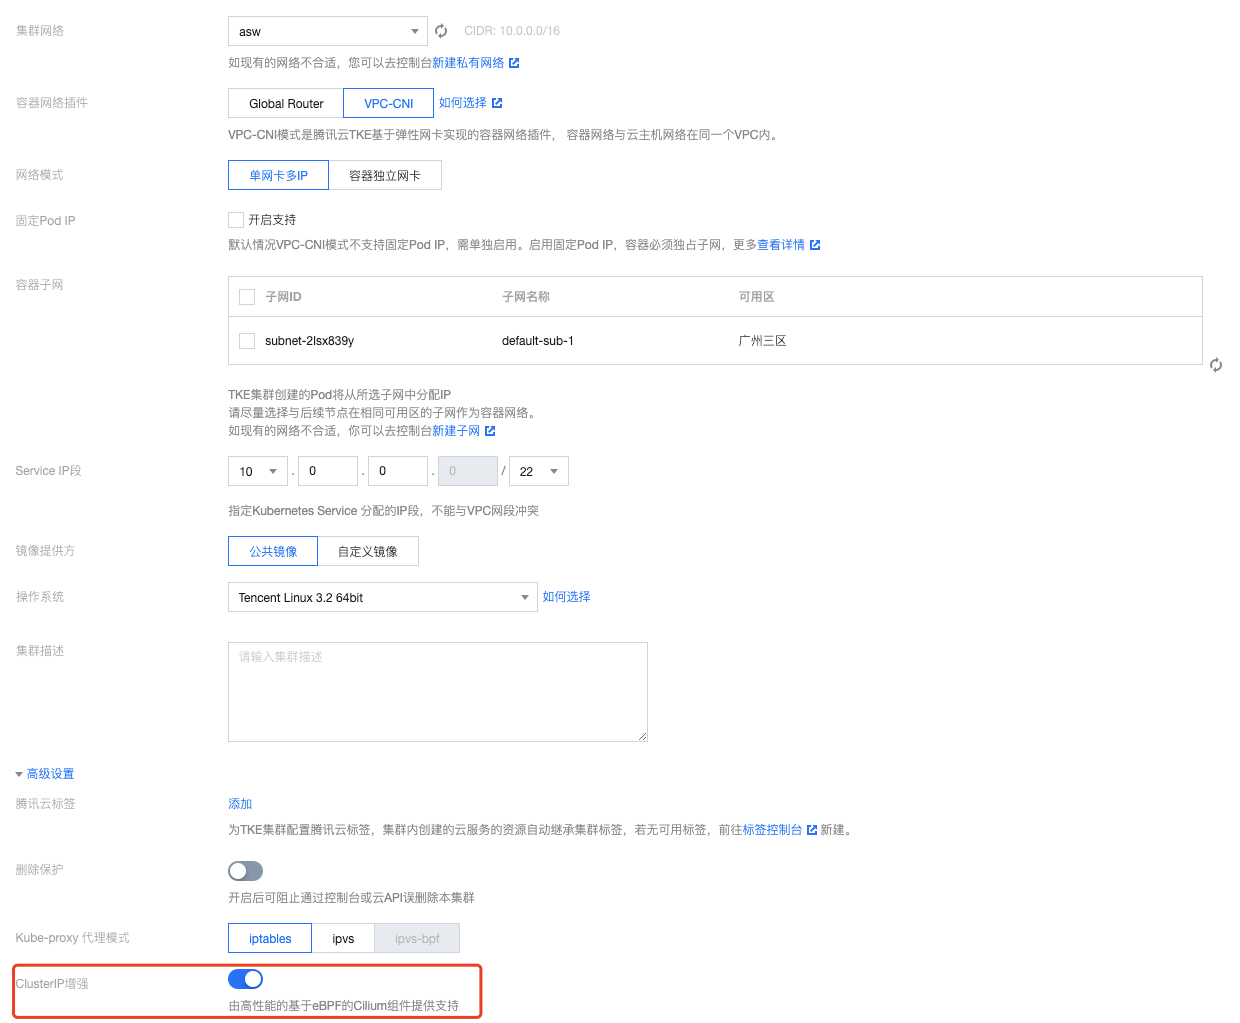Open the 查看详情 link
The width and height of the screenshot is (1240, 1023).
(x=781, y=245)
